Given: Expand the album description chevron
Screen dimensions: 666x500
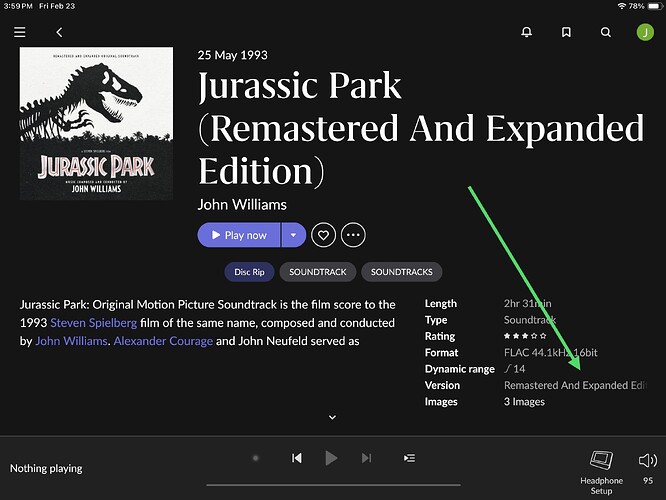Looking at the screenshot, I should coord(332,417).
